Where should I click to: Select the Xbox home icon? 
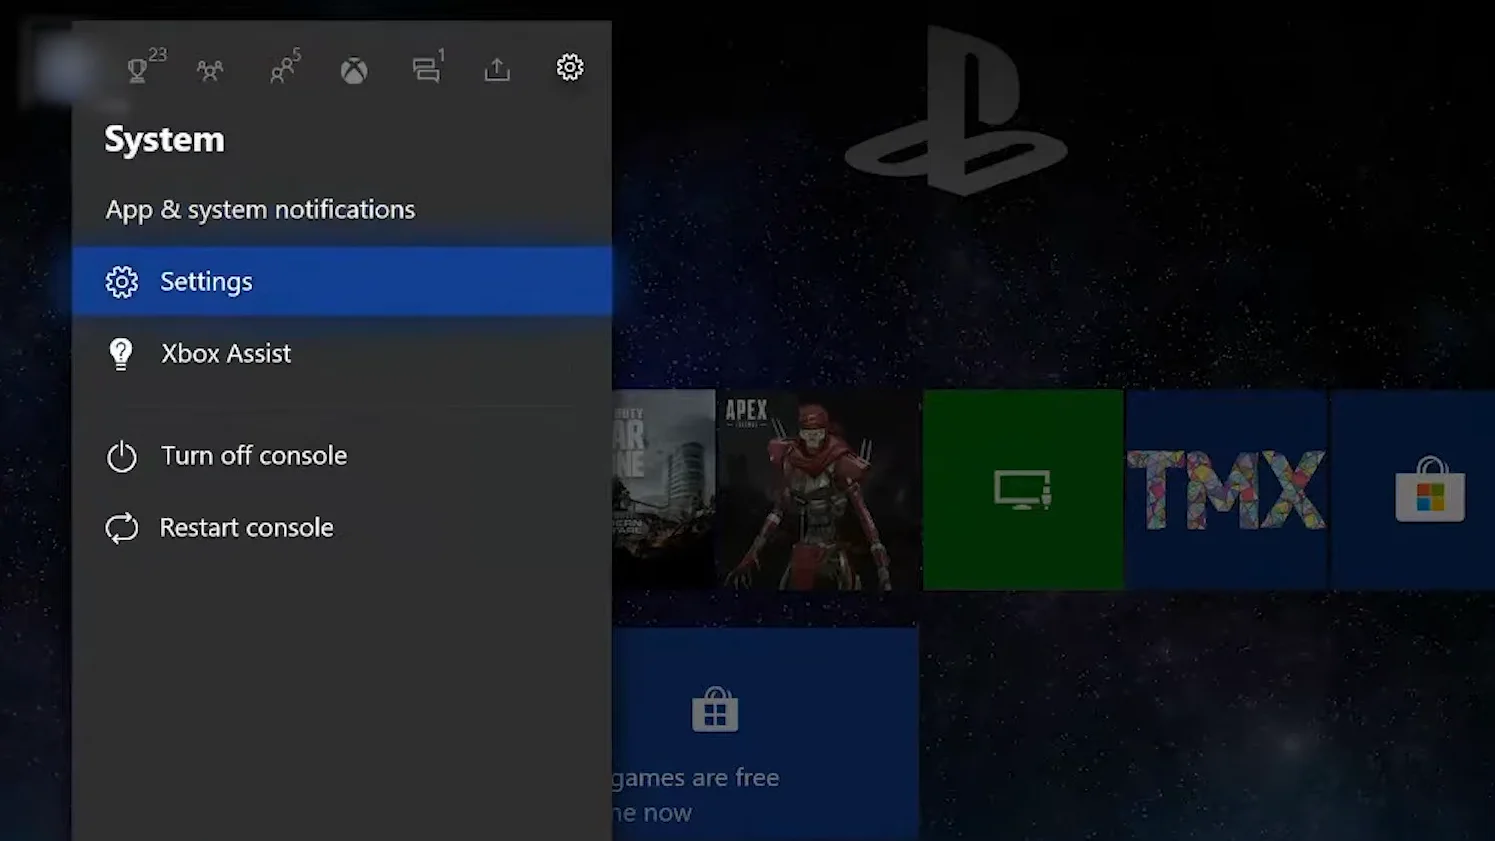pos(354,70)
